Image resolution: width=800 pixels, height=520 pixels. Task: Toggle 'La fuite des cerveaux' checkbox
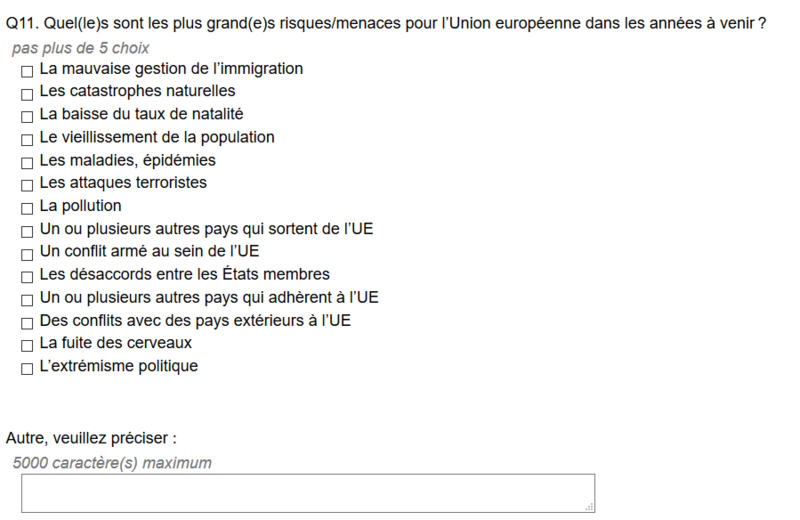pyautogui.click(x=27, y=345)
